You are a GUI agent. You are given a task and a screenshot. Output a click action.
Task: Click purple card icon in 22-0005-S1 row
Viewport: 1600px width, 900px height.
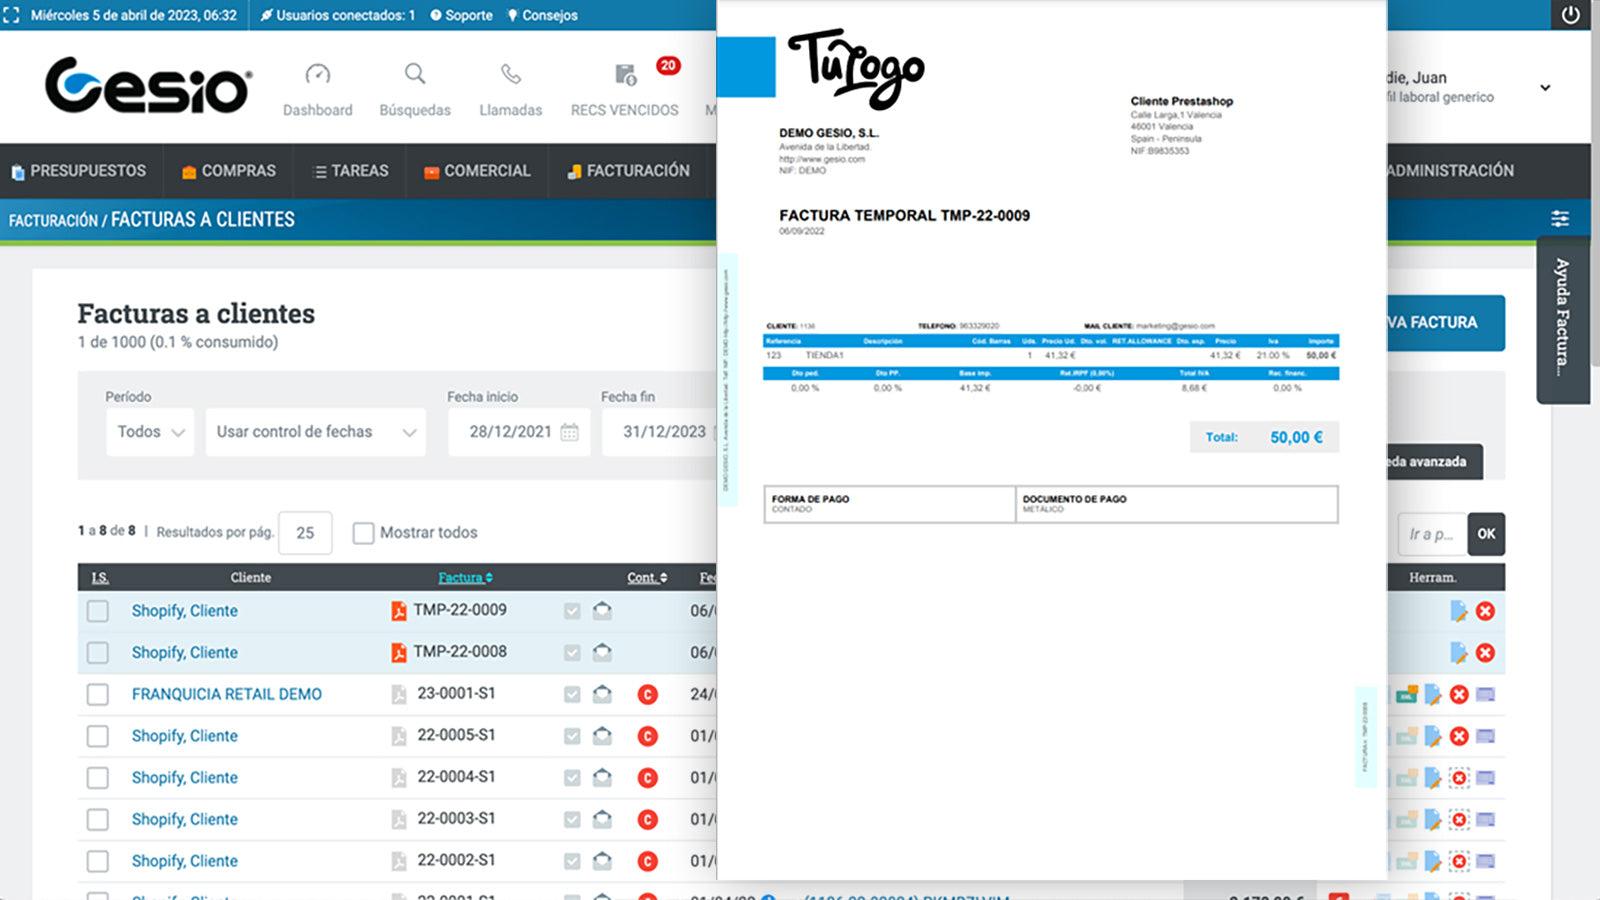[1485, 736]
